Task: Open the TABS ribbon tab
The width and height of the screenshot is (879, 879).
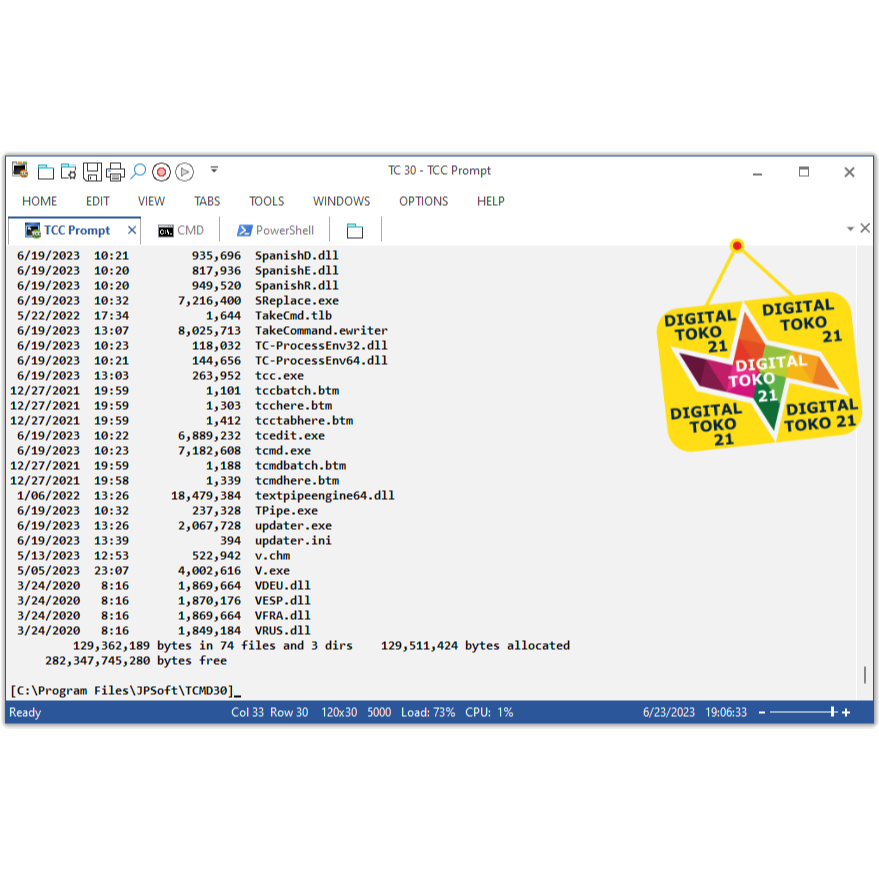Action: (x=207, y=201)
